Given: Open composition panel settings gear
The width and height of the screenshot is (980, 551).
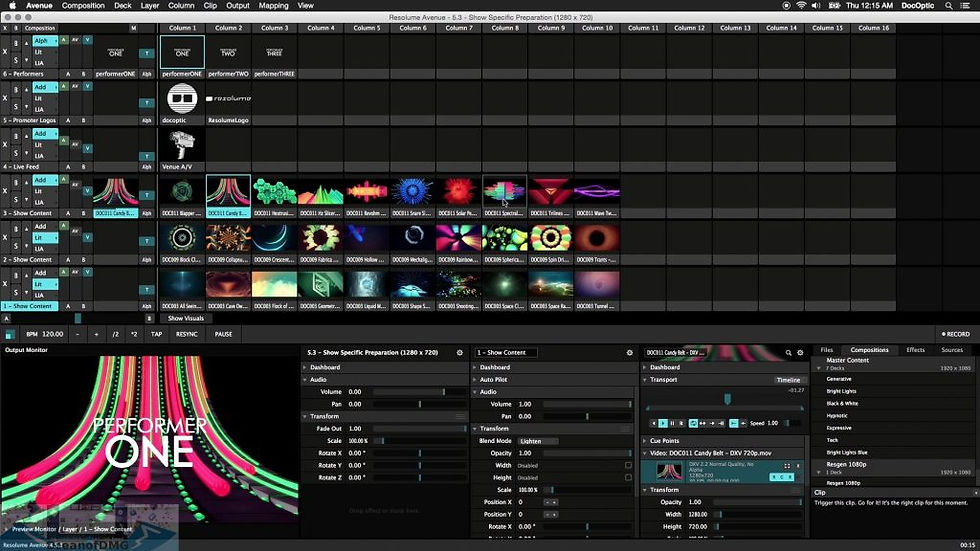Looking at the screenshot, I should click(x=459, y=353).
